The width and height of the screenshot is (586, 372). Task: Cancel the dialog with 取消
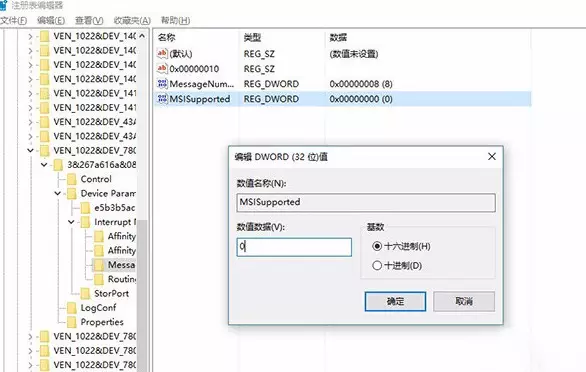click(x=464, y=301)
